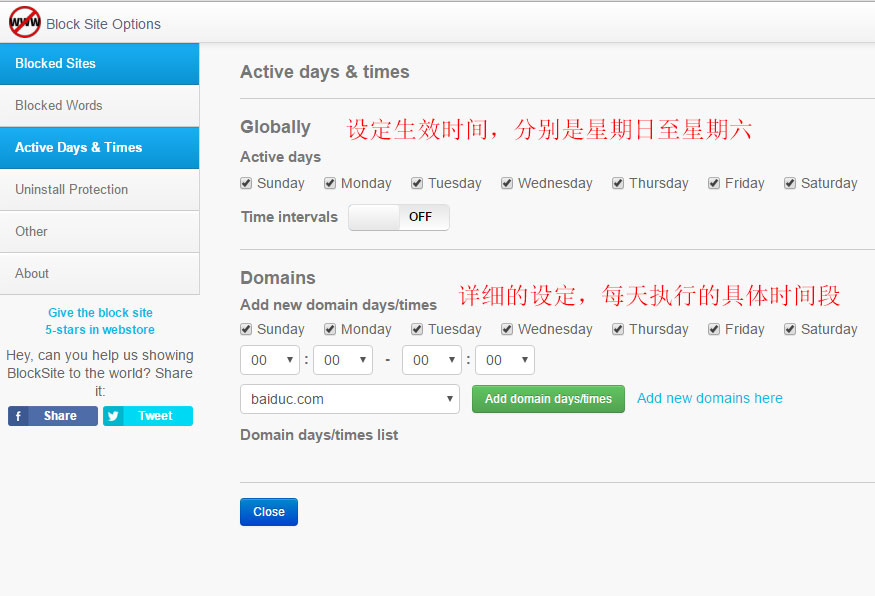
Task: Uncheck global Monday under Active days
Action: point(330,183)
